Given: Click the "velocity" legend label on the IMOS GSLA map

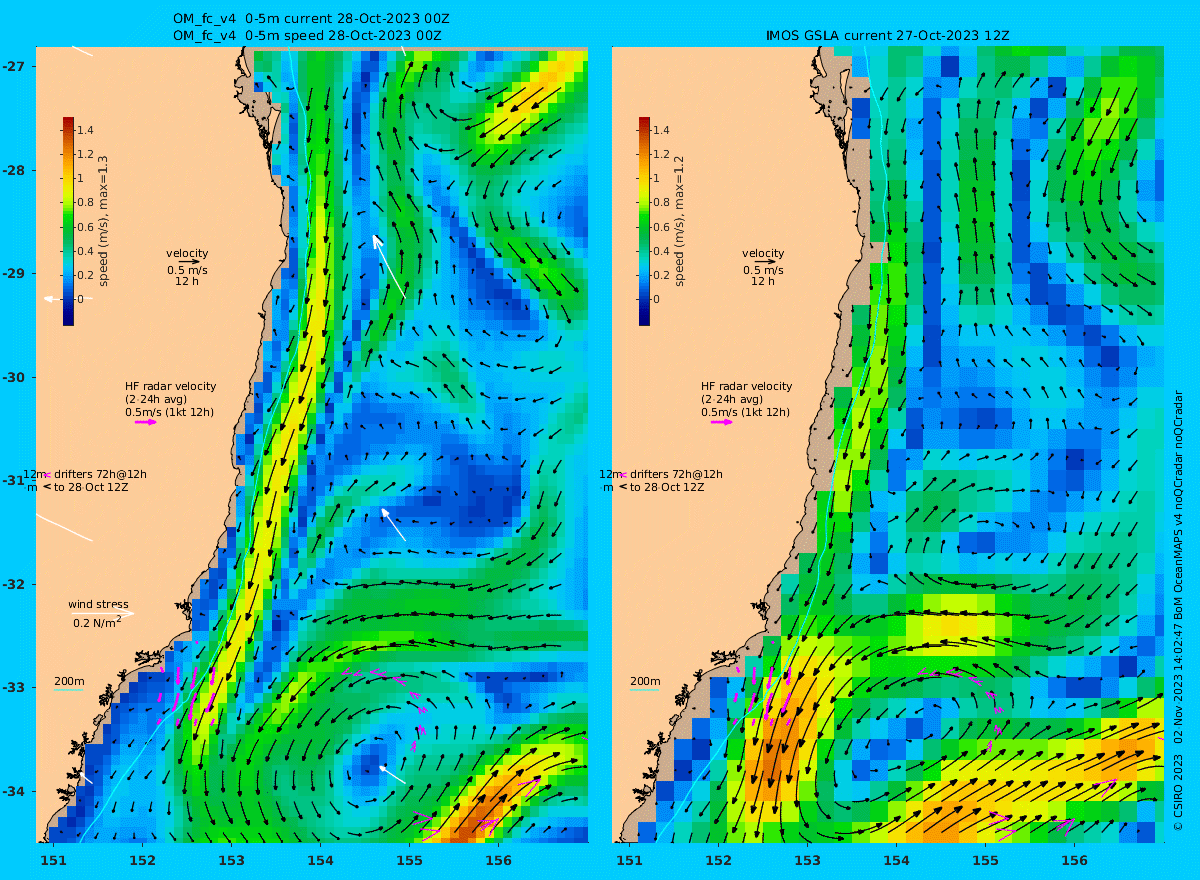Looking at the screenshot, I should coord(763,254).
